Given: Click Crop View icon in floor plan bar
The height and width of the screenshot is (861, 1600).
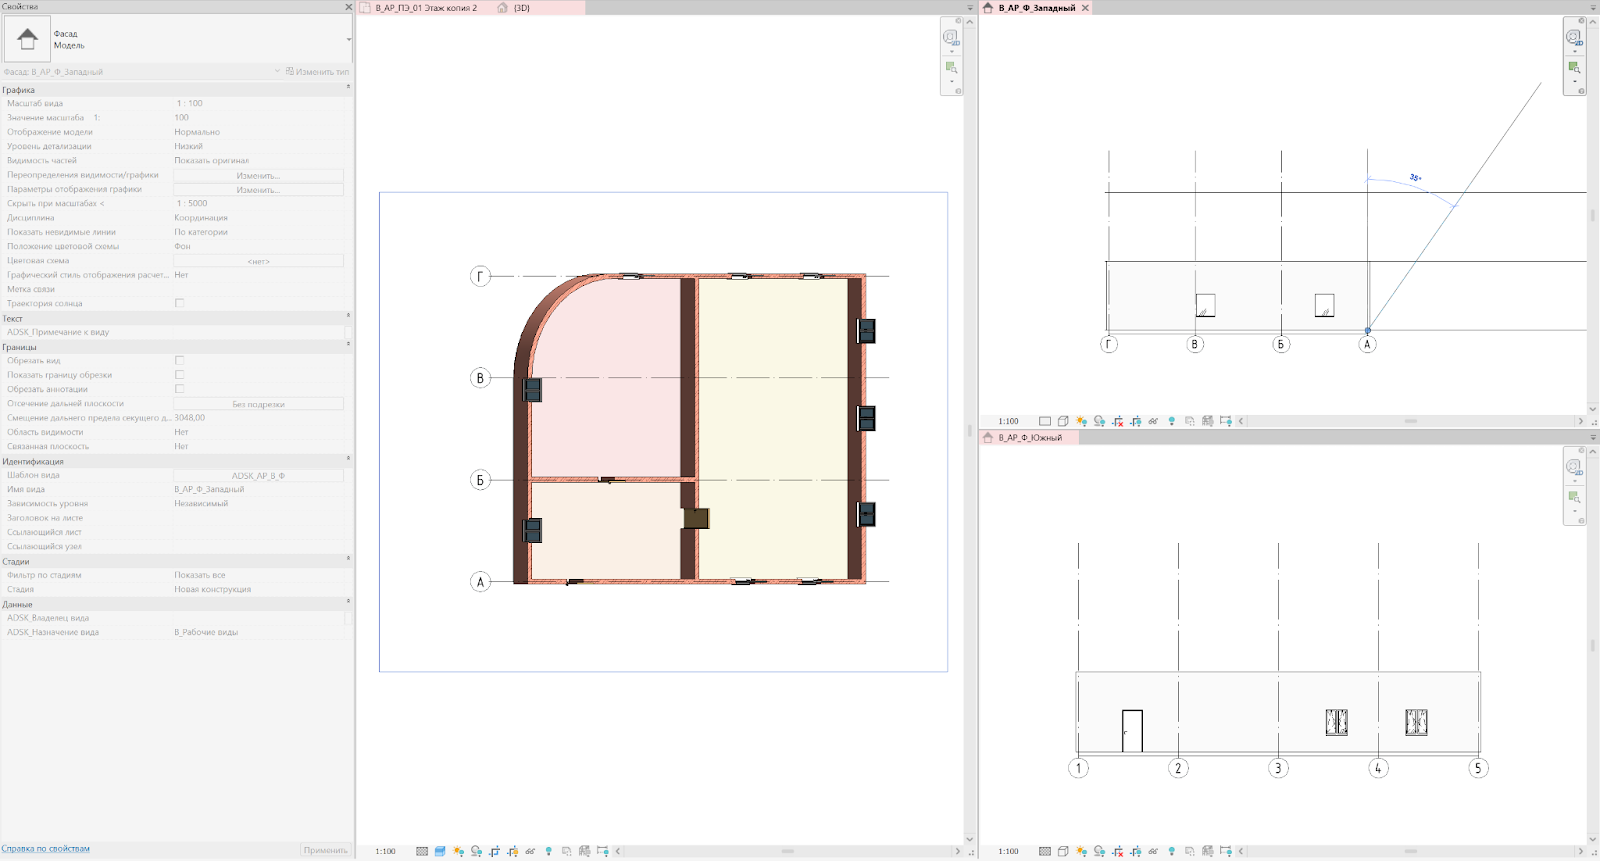Looking at the screenshot, I should [494, 851].
